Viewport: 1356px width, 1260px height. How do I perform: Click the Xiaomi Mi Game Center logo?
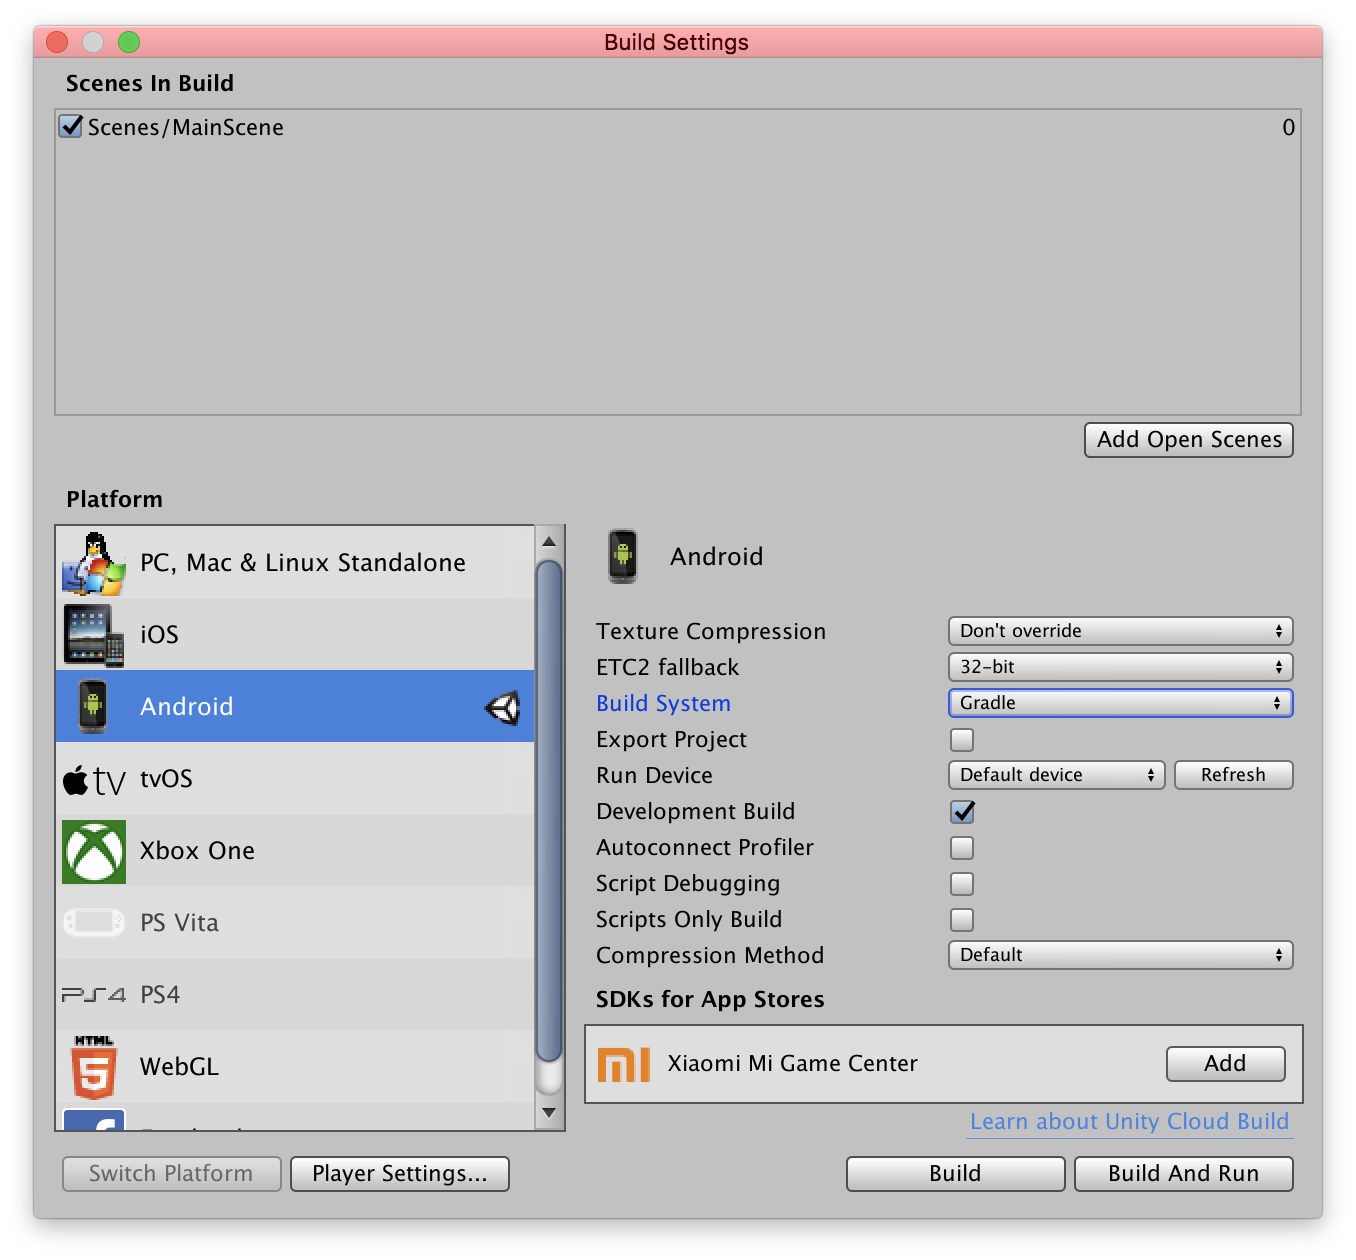[x=623, y=1064]
